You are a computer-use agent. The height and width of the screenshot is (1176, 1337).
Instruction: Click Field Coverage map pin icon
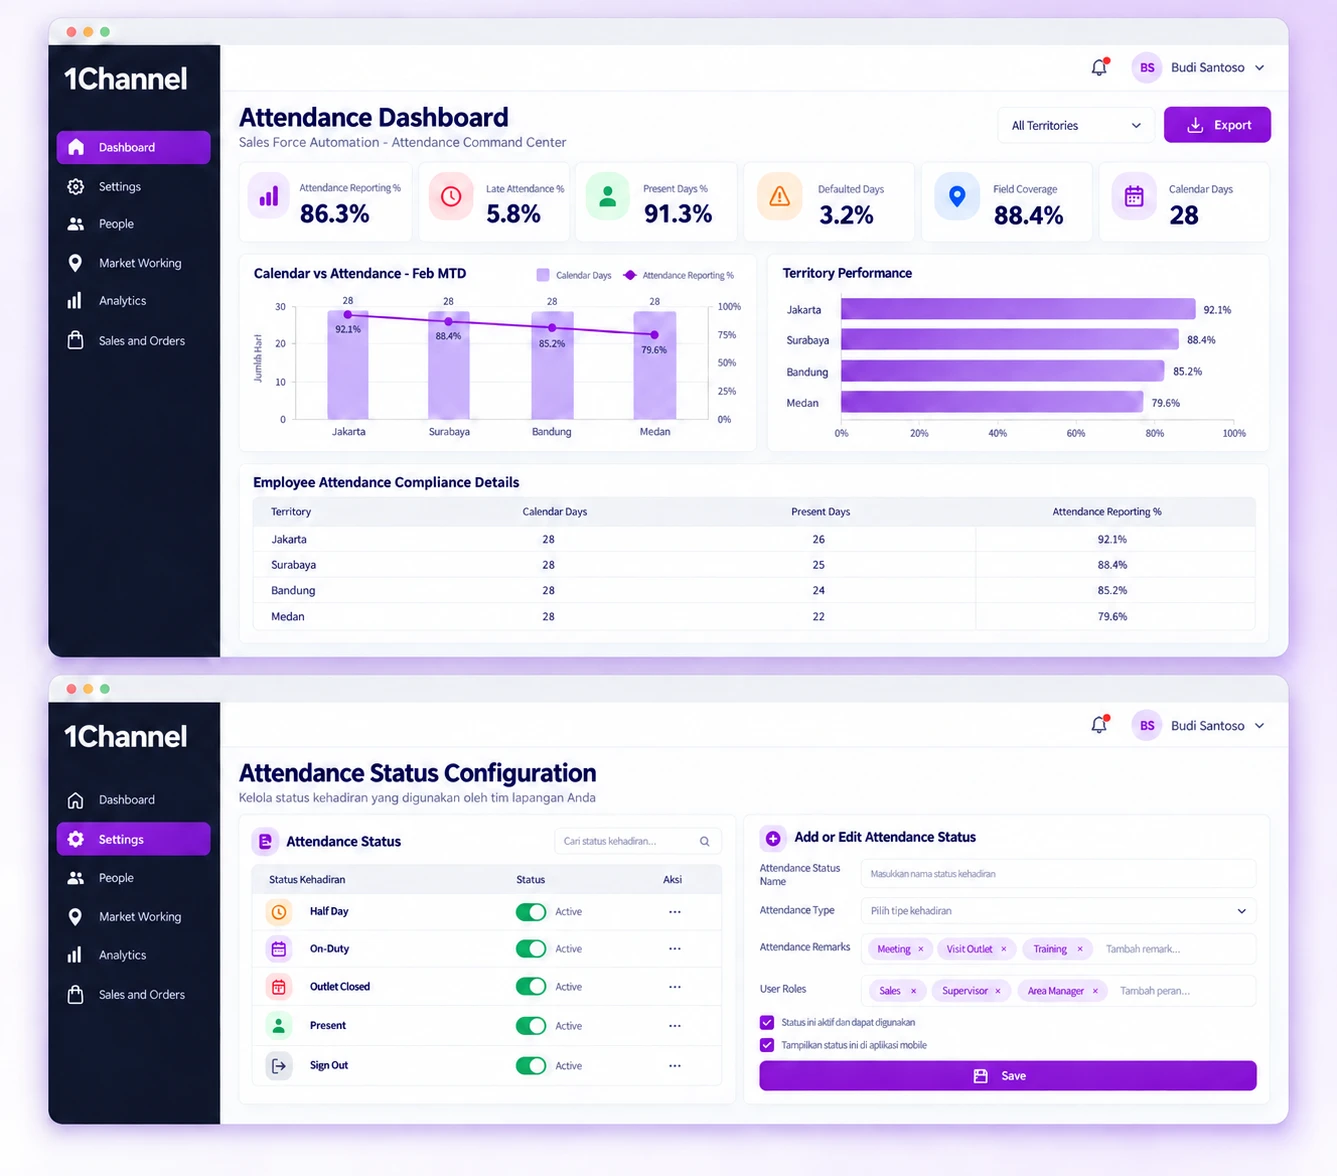[x=956, y=196]
